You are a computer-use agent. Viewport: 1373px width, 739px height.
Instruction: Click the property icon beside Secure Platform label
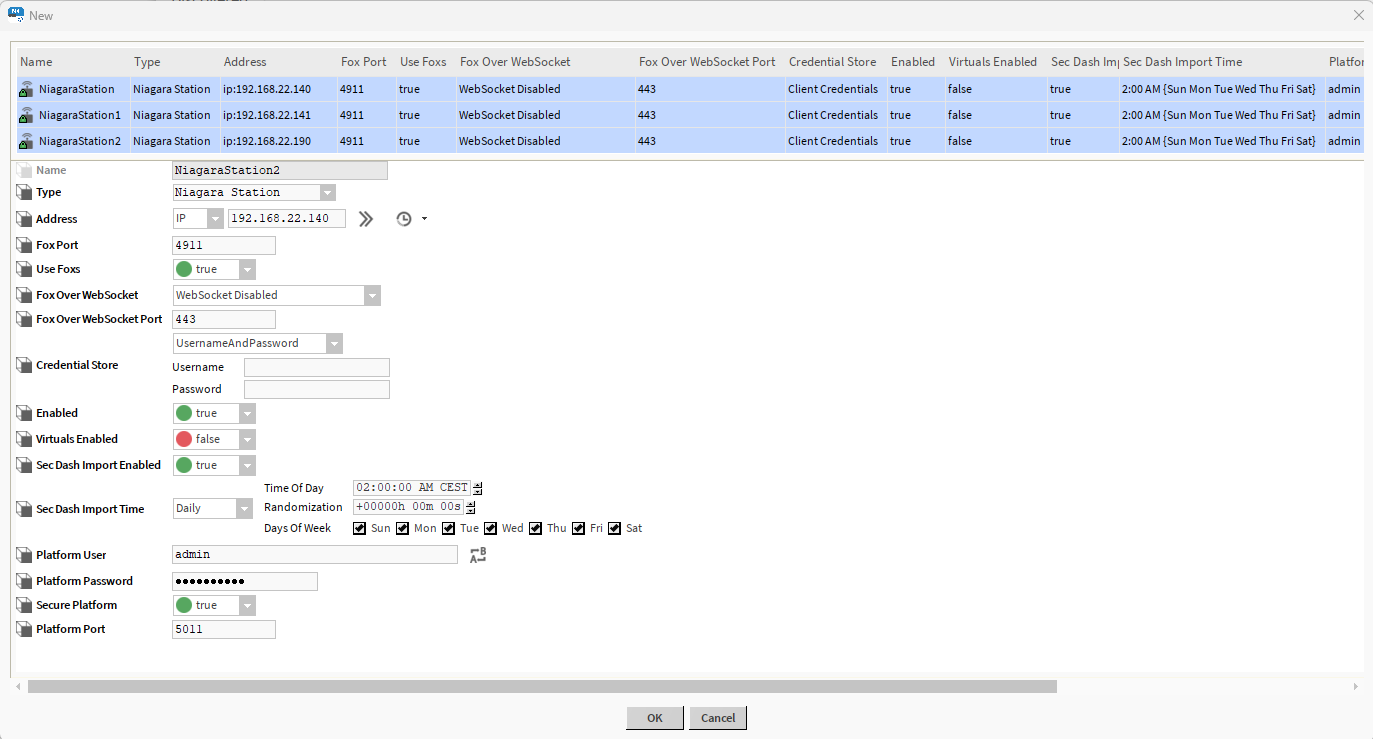click(x=25, y=605)
